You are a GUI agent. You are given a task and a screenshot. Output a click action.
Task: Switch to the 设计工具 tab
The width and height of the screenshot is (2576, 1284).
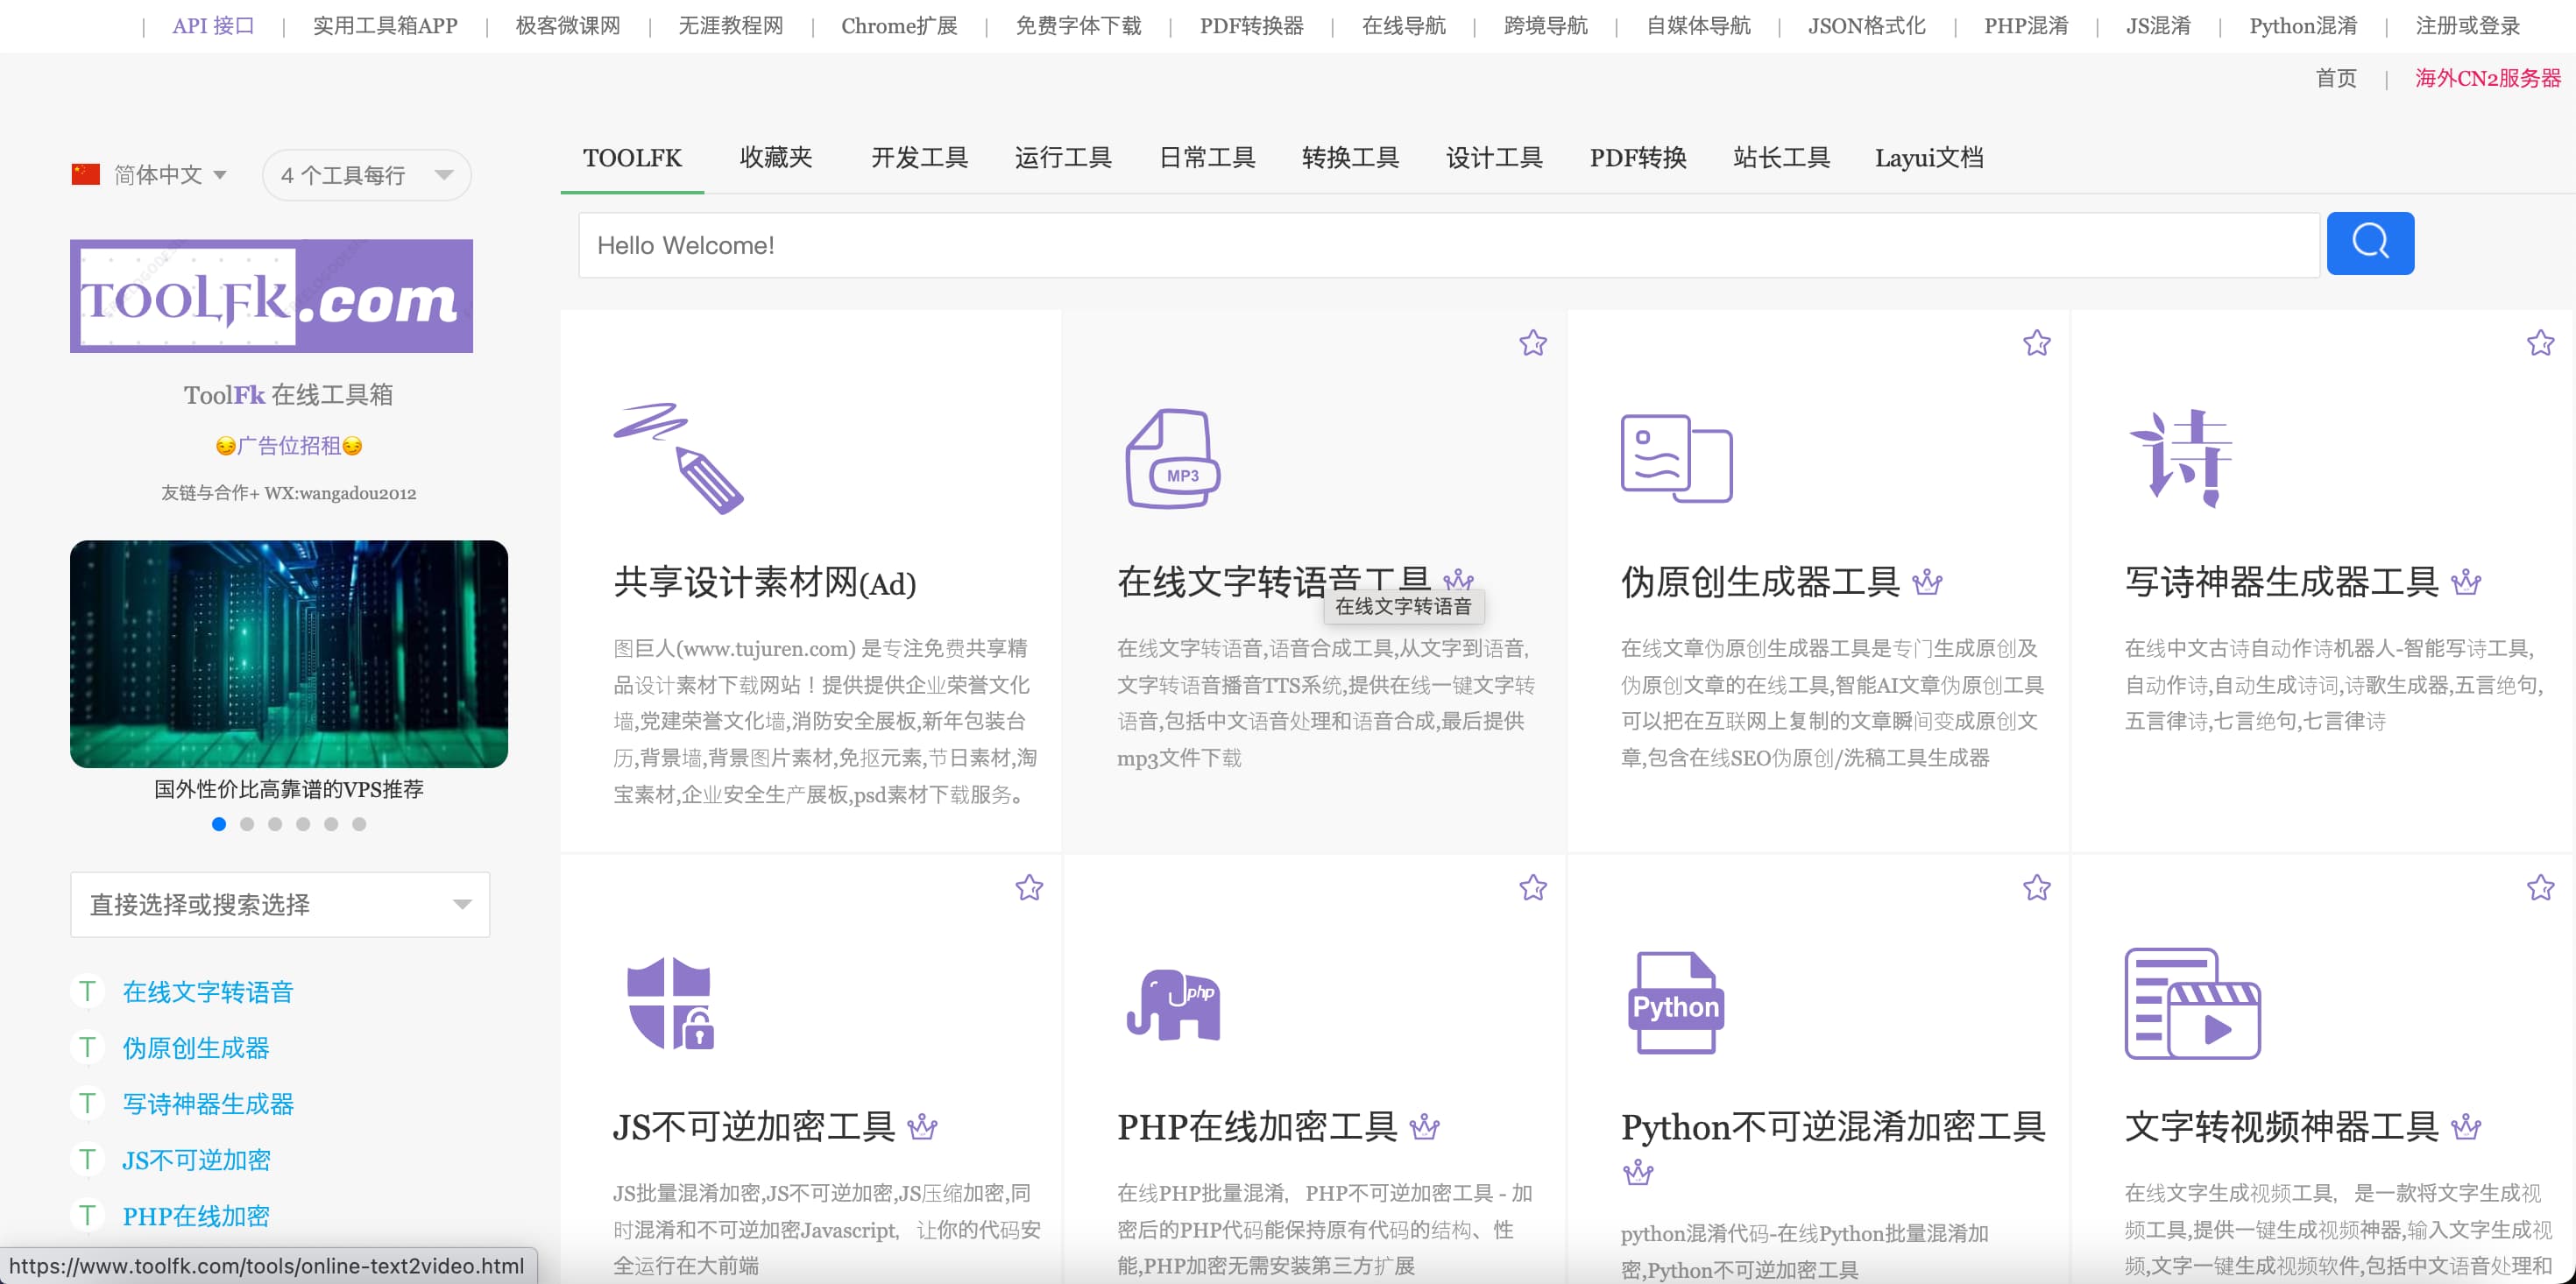(1494, 158)
